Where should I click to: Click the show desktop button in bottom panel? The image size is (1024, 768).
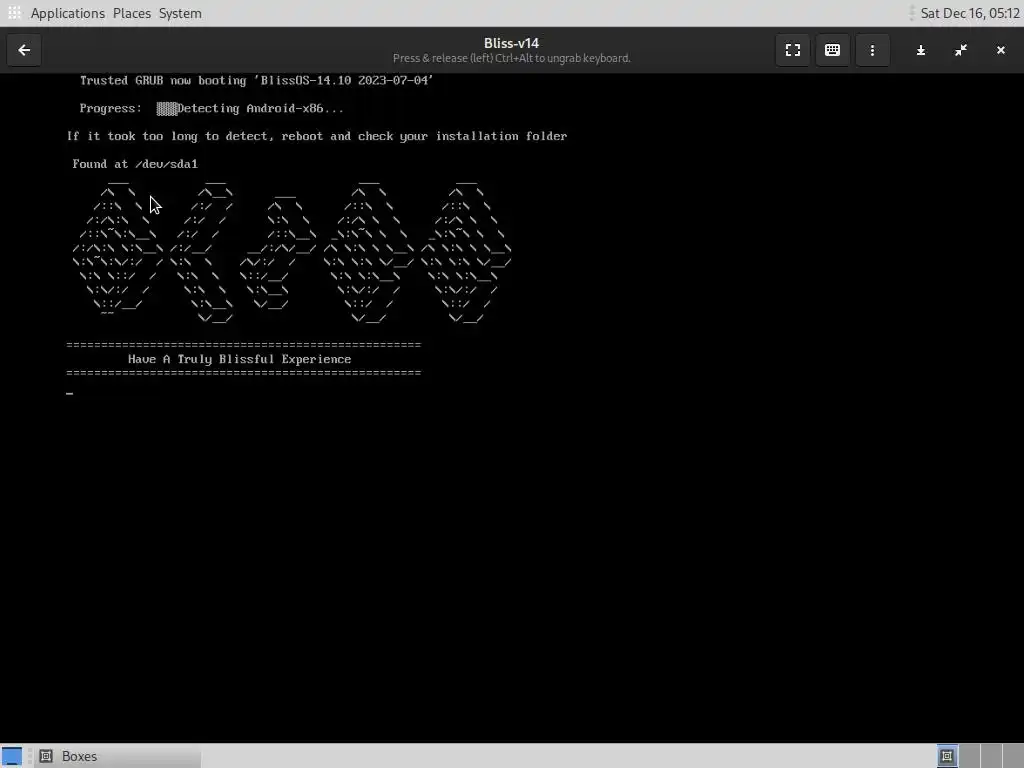pyautogui.click(x=12, y=756)
